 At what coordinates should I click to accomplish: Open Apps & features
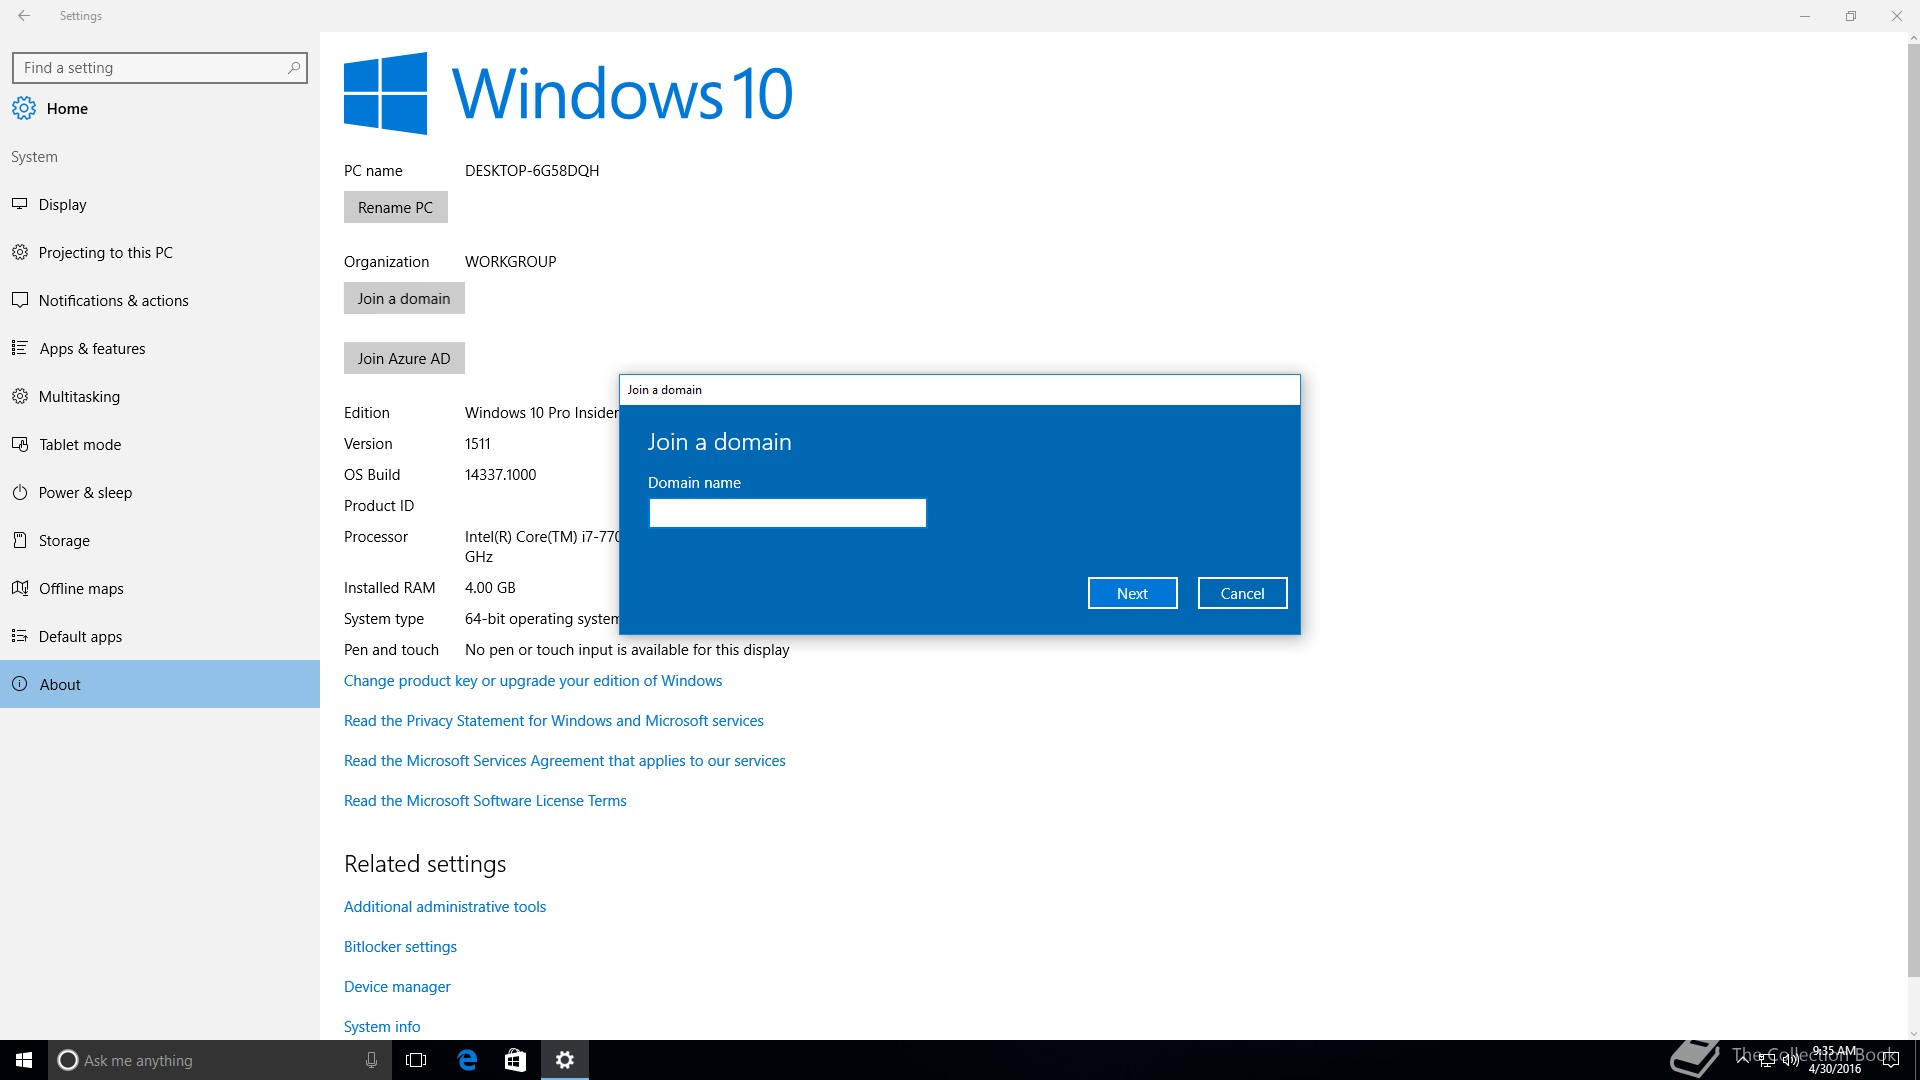(160, 348)
